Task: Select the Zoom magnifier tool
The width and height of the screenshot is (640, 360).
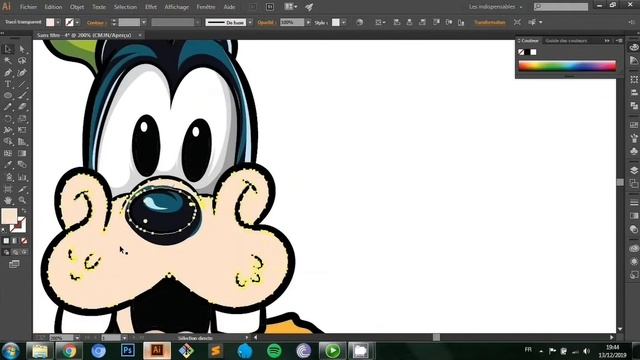Action: [x=22, y=200]
